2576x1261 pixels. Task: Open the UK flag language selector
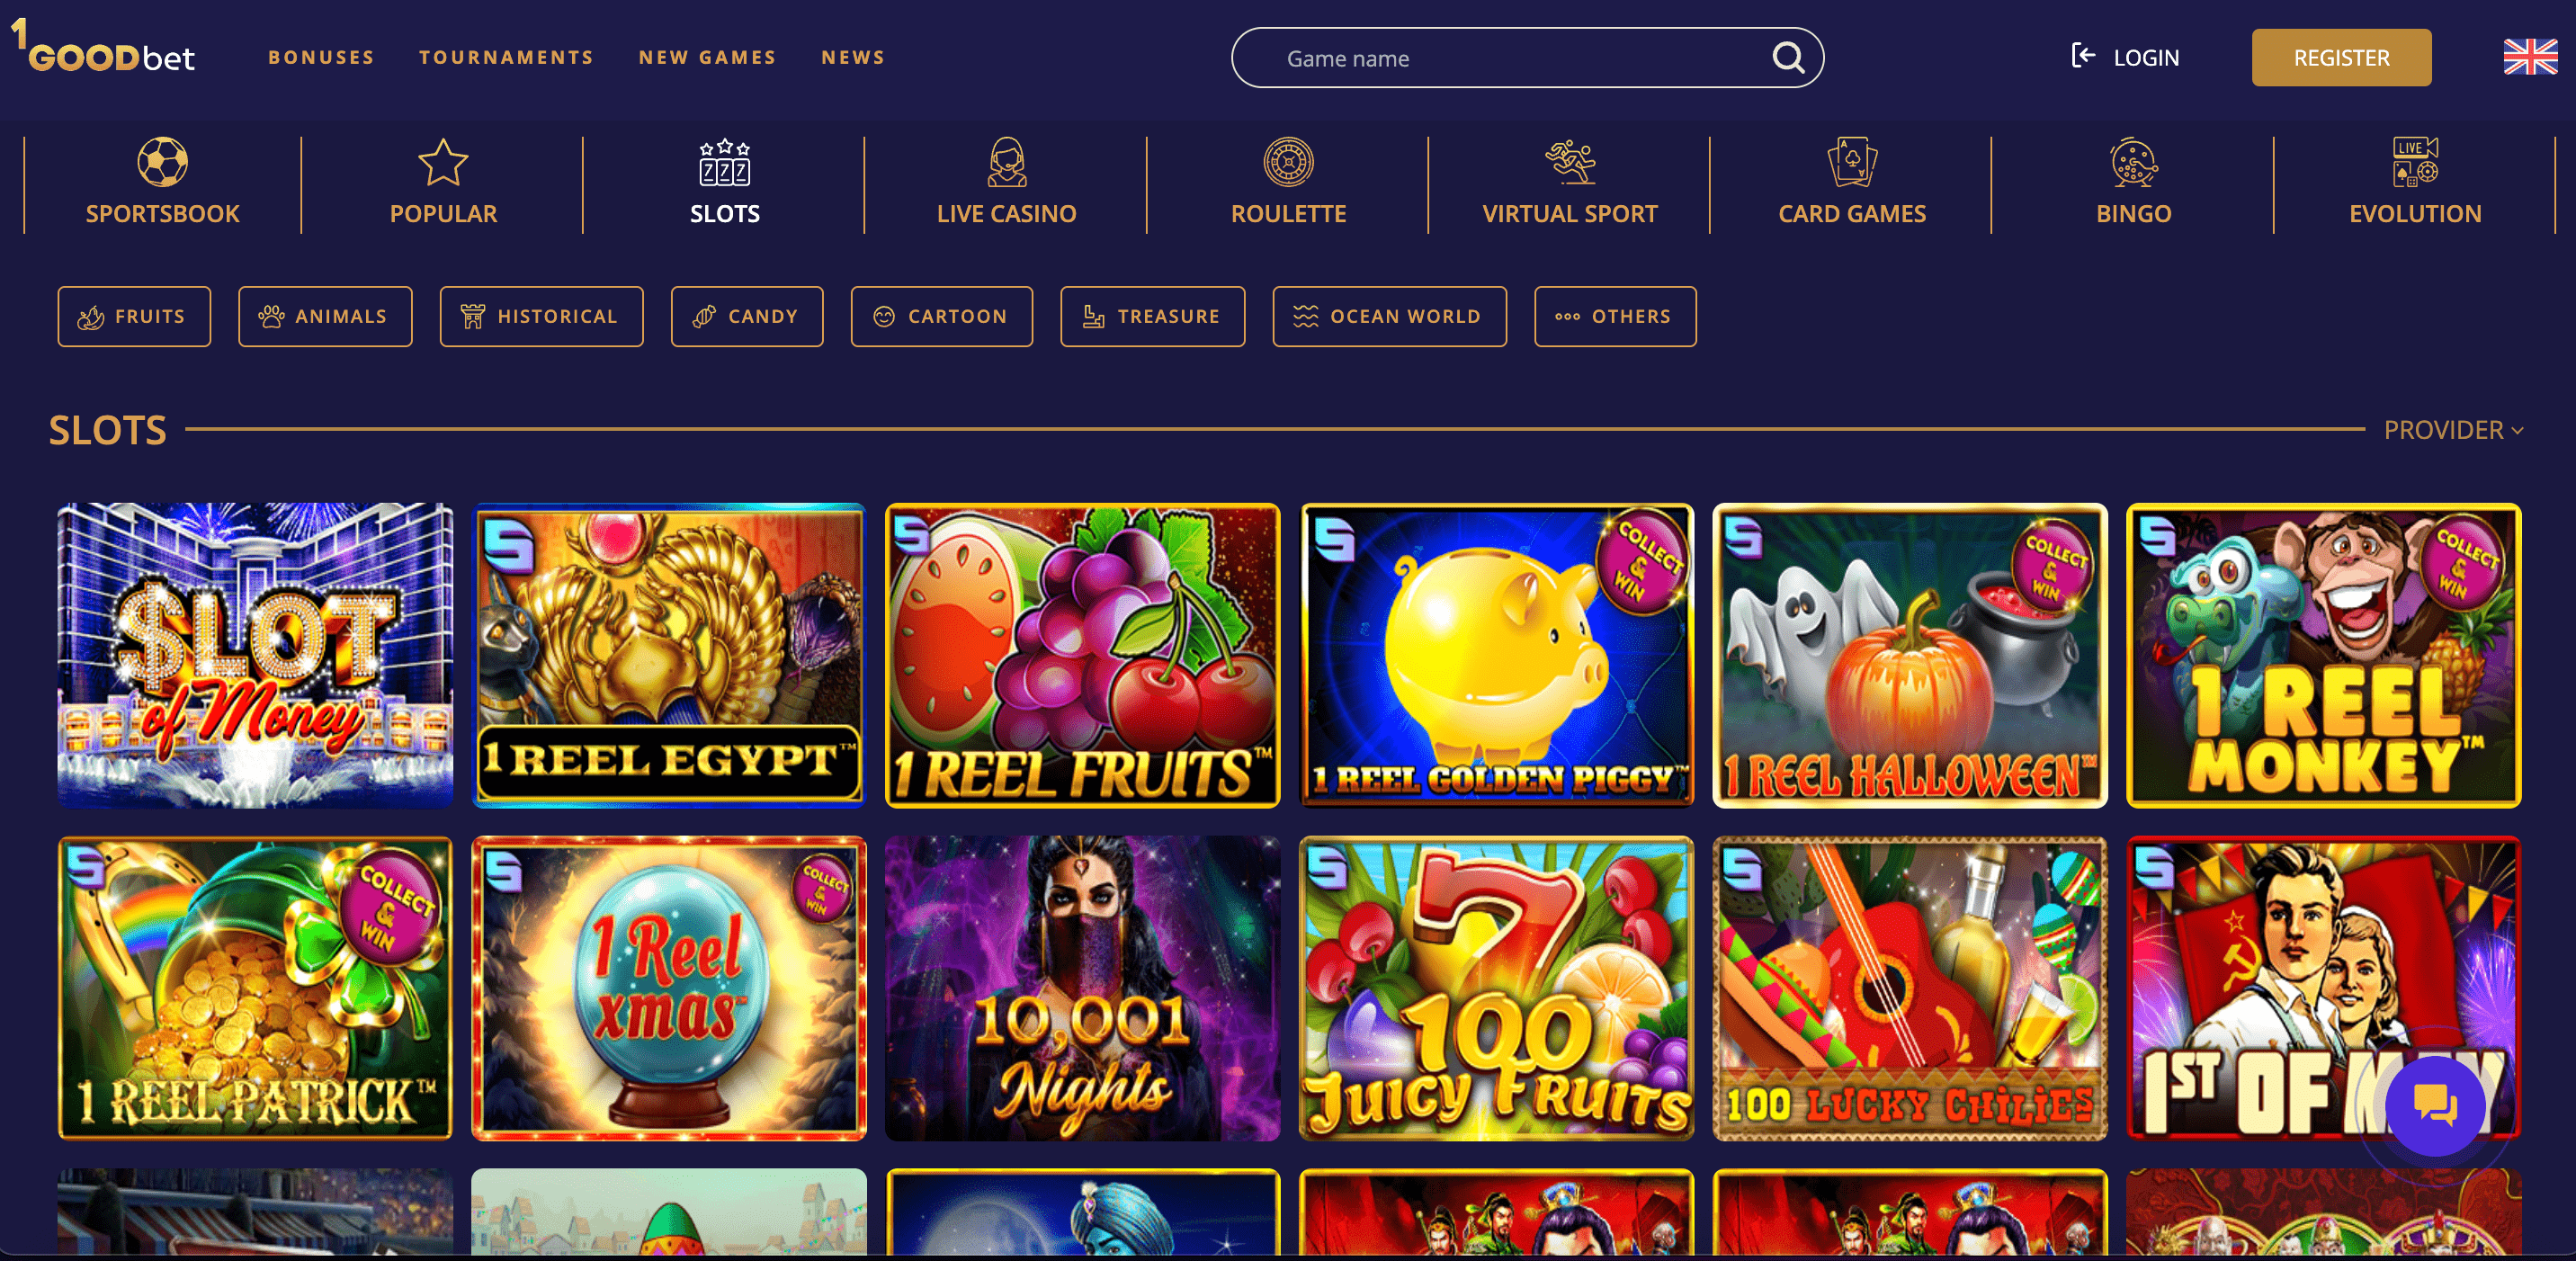pyautogui.click(x=2530, y=57)
